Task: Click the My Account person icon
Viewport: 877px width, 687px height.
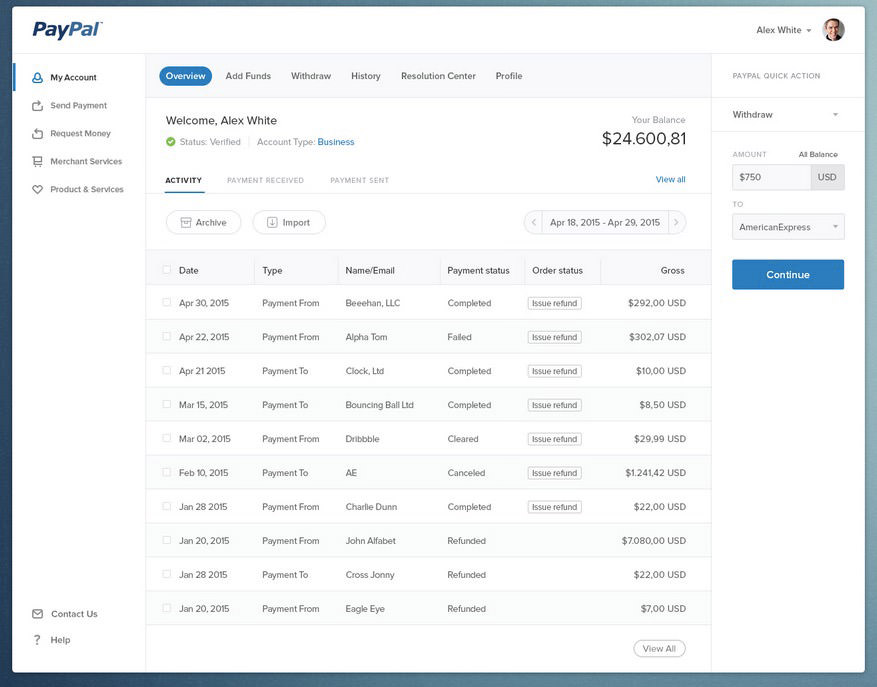Action: (37, 78)
